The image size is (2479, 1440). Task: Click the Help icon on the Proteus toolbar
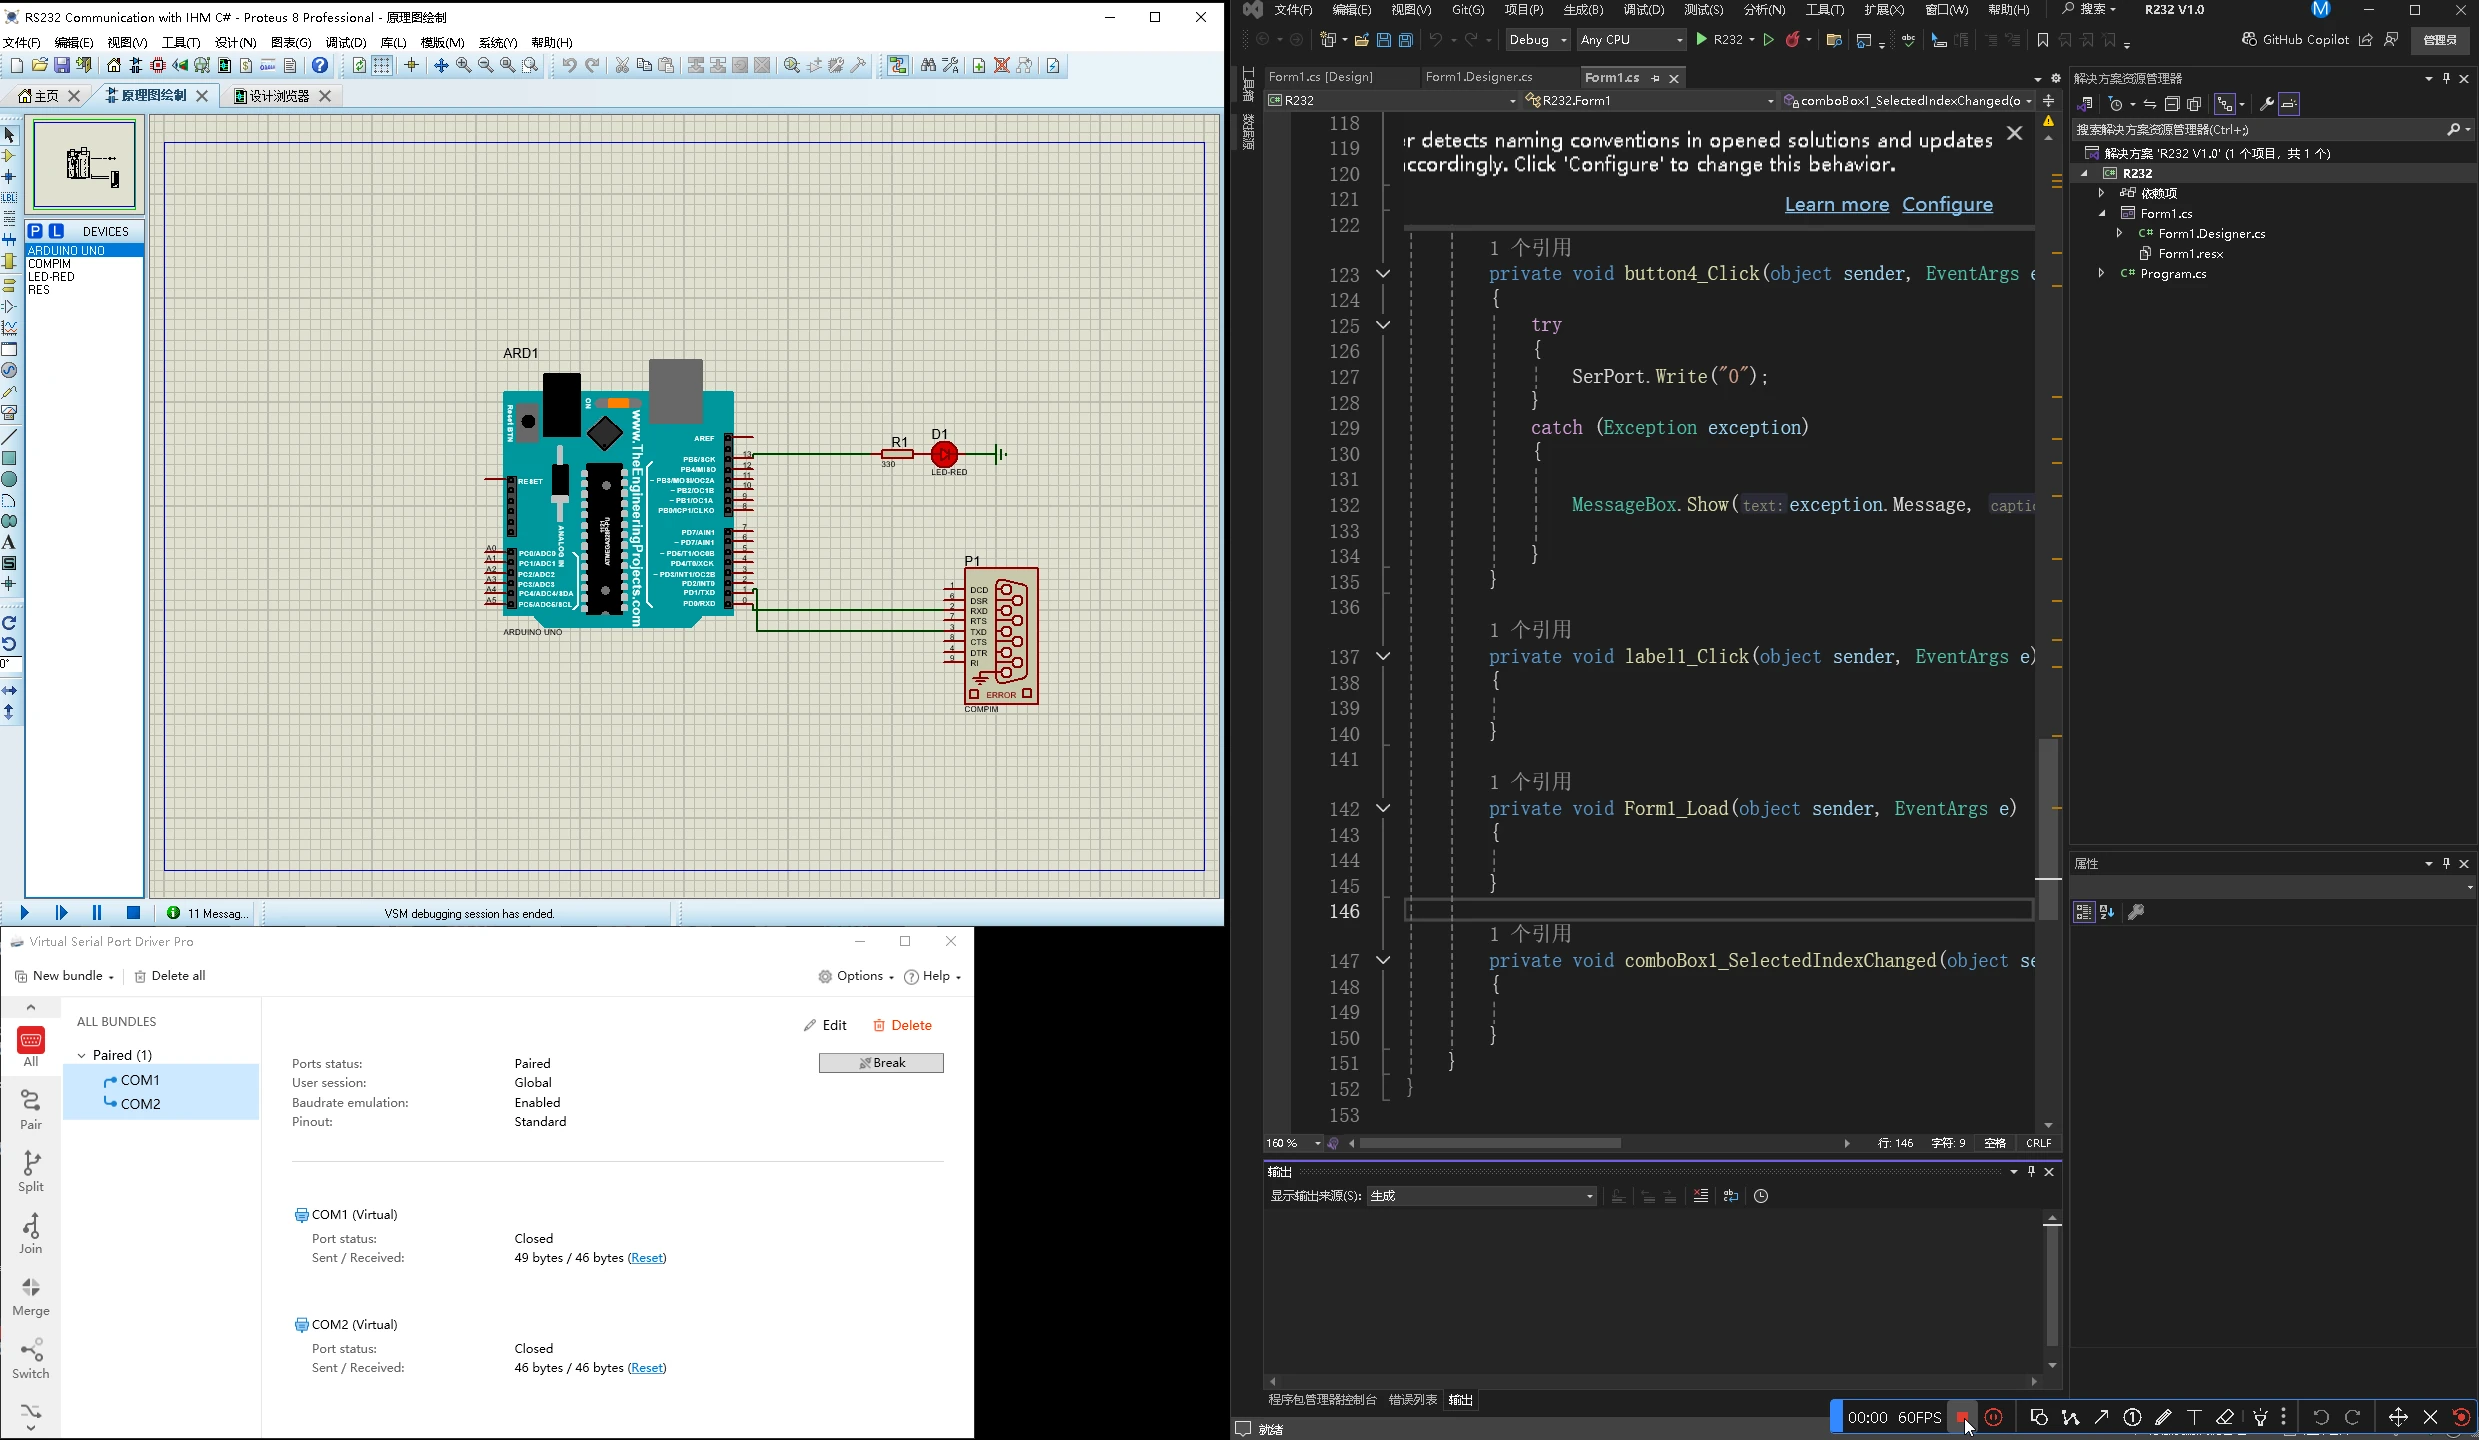tap(320, 64)
